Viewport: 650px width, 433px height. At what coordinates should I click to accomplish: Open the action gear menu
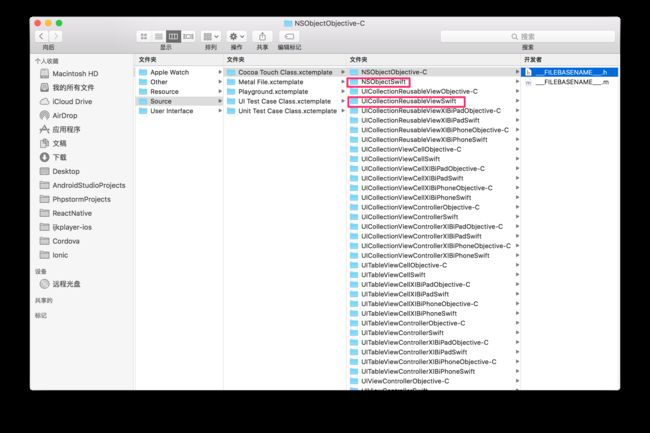(237, 36)
